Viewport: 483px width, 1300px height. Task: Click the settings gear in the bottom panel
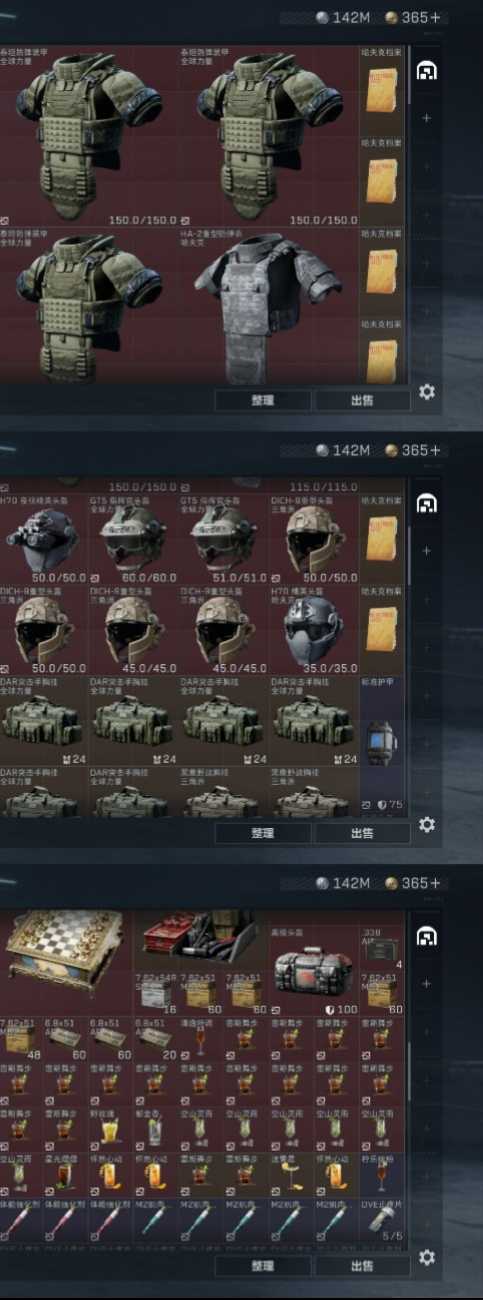[x=427, y=1257]
